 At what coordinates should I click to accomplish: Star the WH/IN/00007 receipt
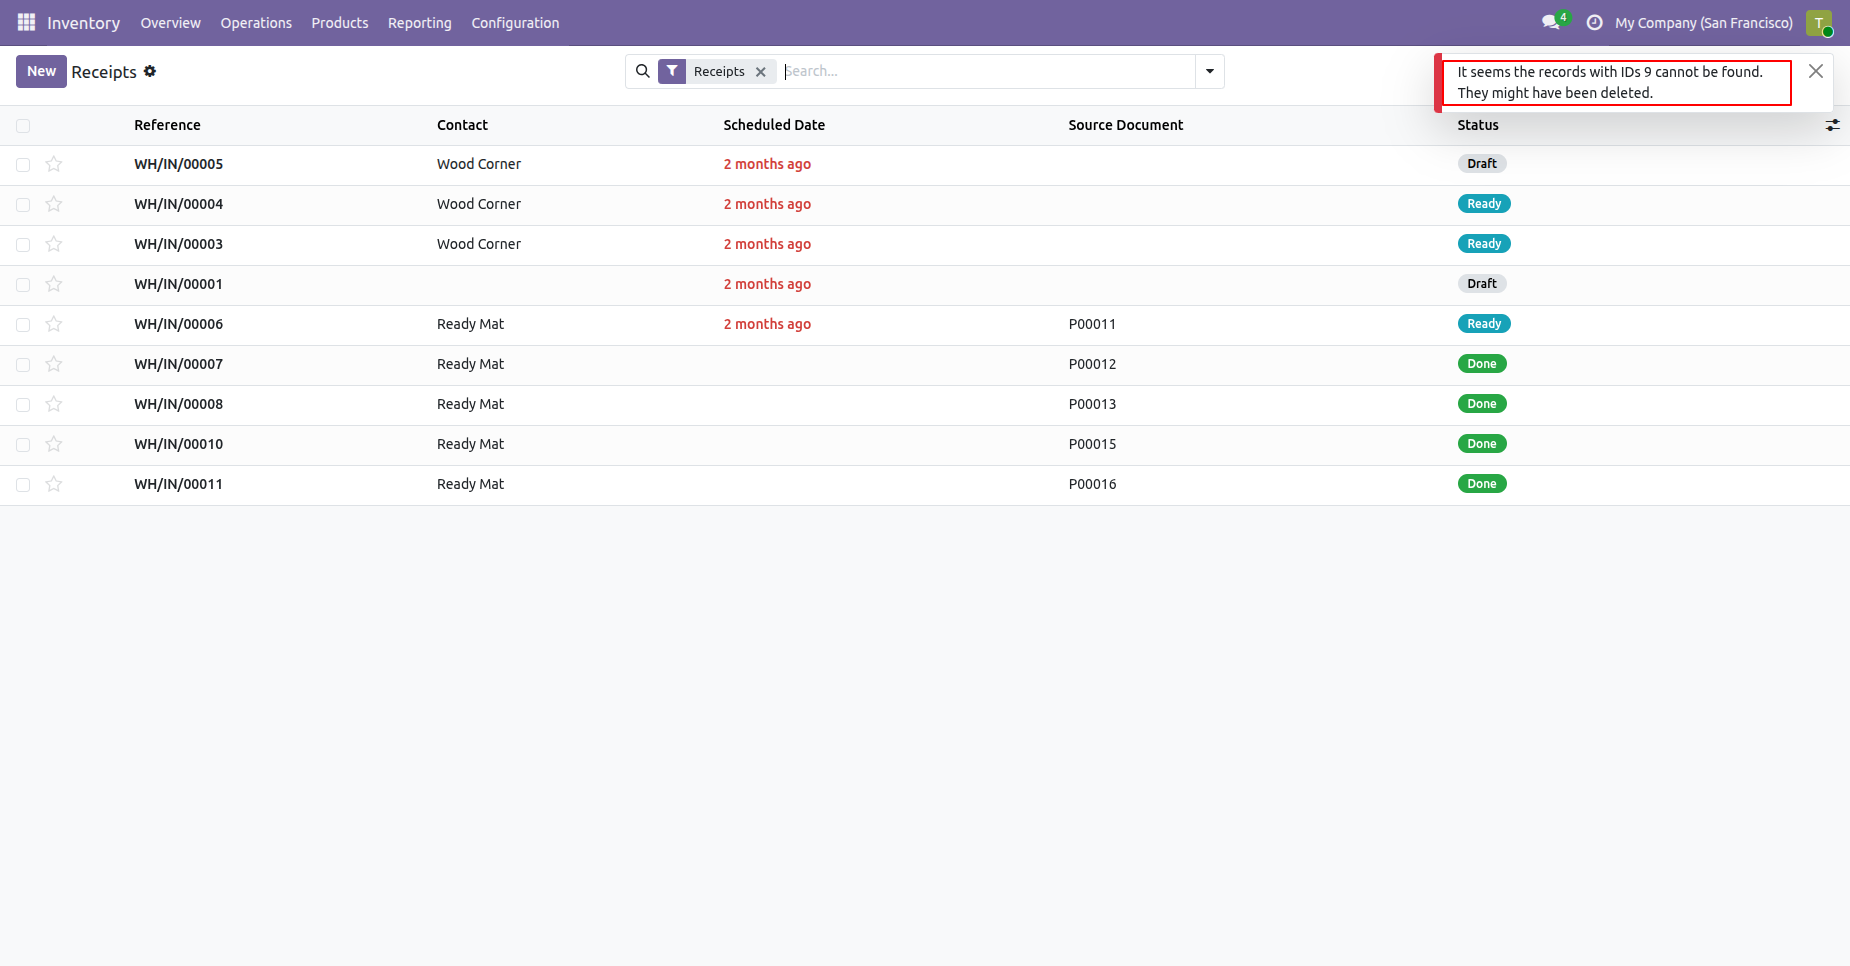pyautogui.click(x=54, y=364)
